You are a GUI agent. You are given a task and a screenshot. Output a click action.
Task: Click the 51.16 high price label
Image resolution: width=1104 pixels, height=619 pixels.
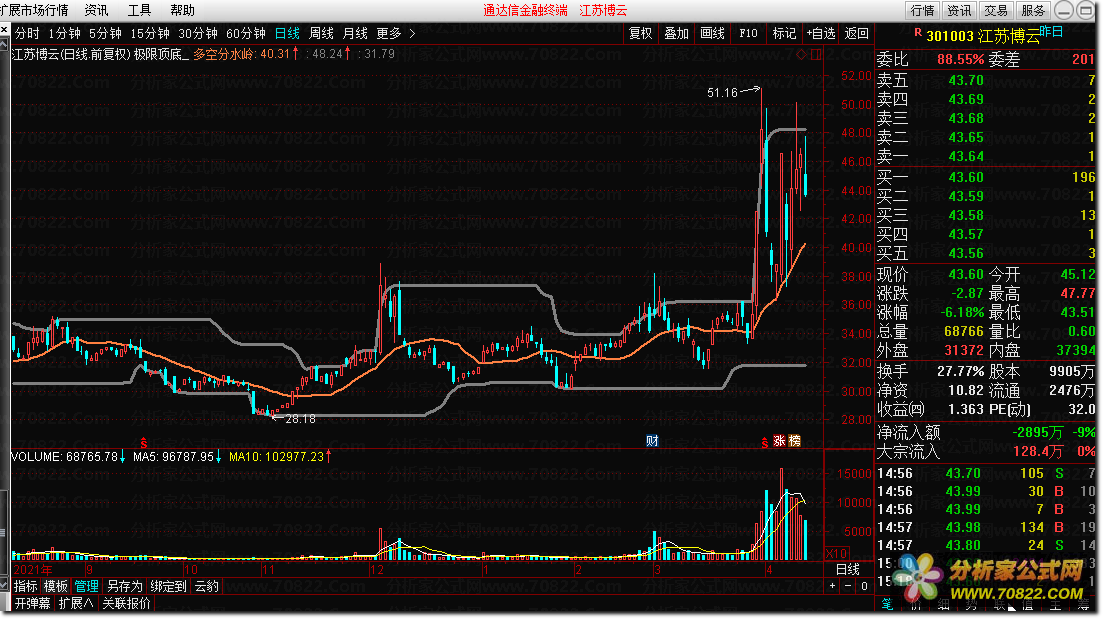click(722, 93)
